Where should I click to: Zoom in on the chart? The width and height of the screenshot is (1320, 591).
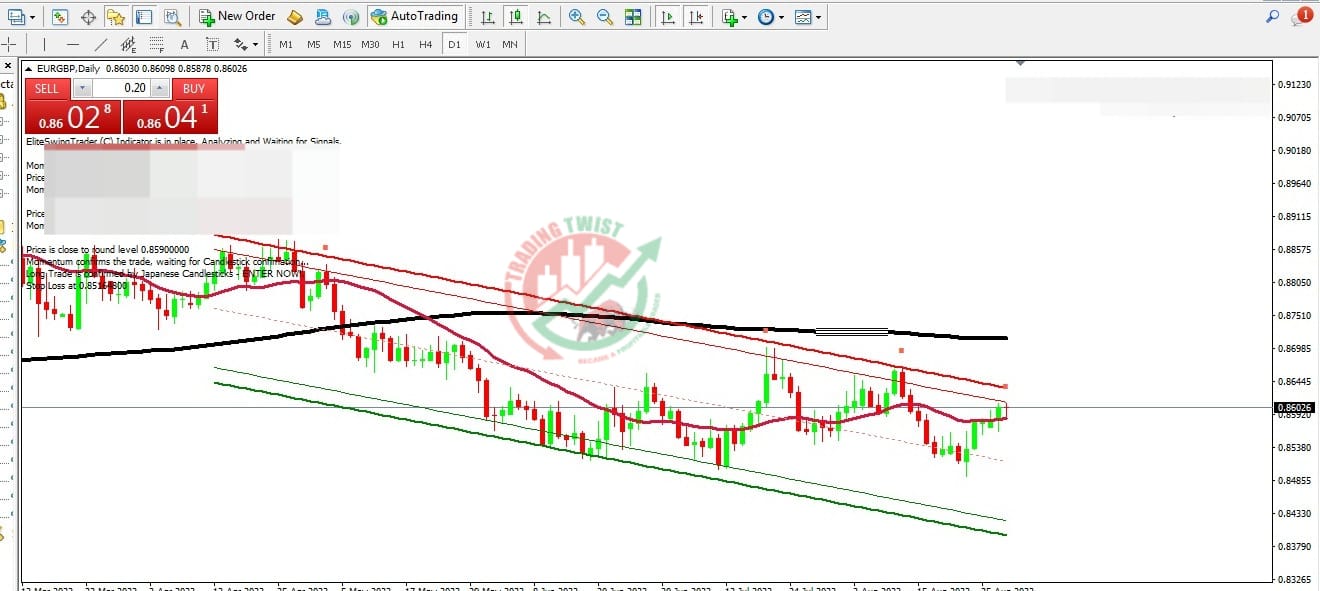tap(577, 17)
